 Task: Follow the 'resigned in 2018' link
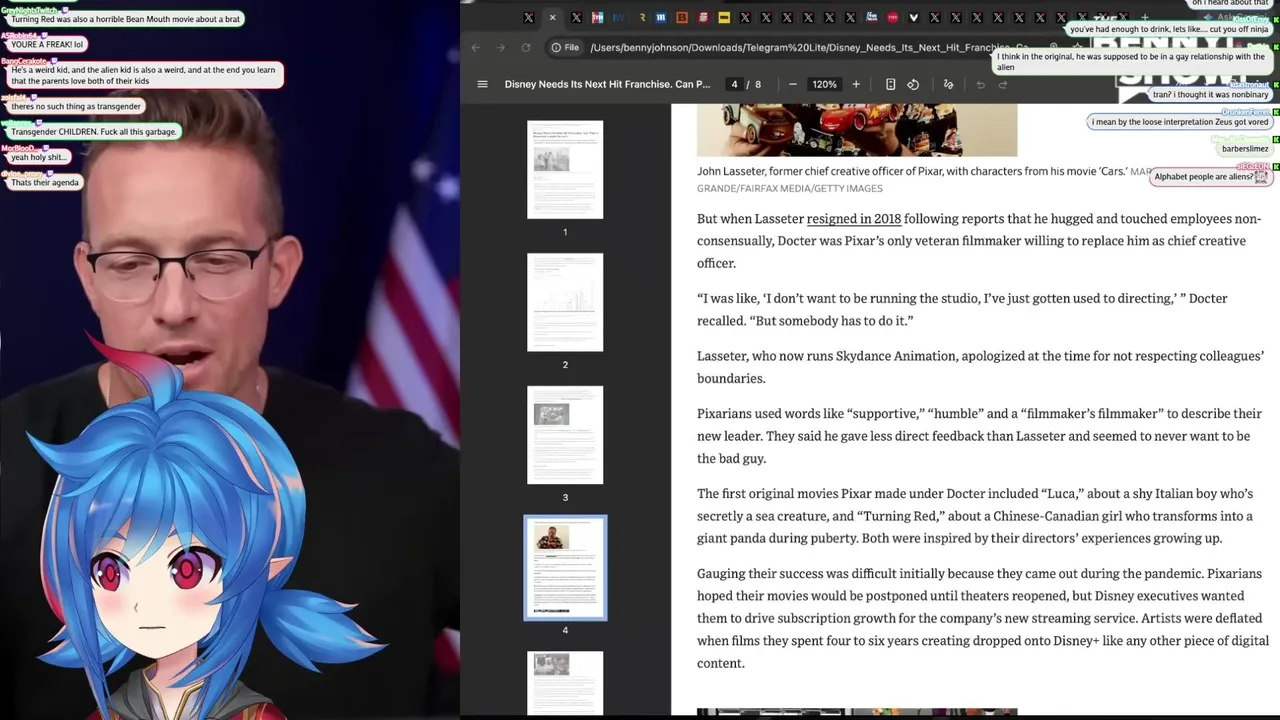click(x=854, y=218)
